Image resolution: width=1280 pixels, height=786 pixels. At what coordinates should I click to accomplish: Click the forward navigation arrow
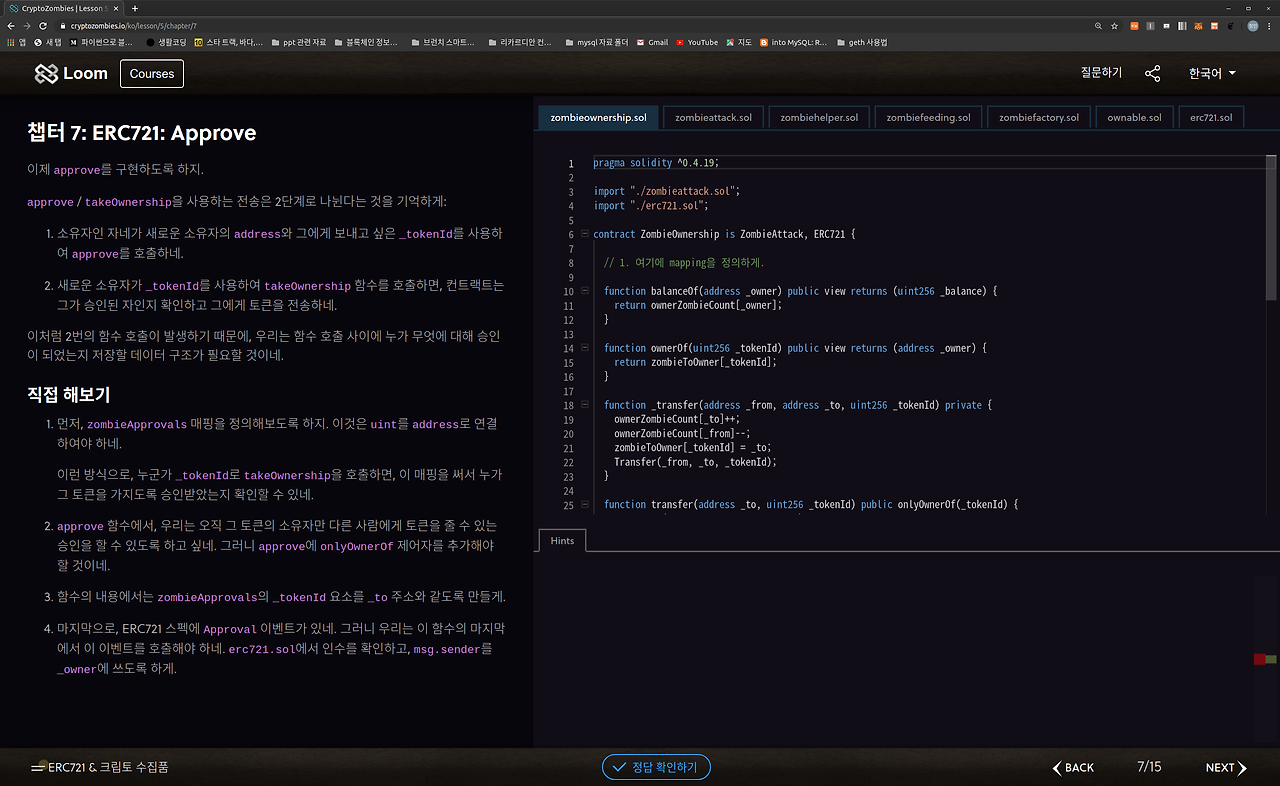tap(27, 25)
